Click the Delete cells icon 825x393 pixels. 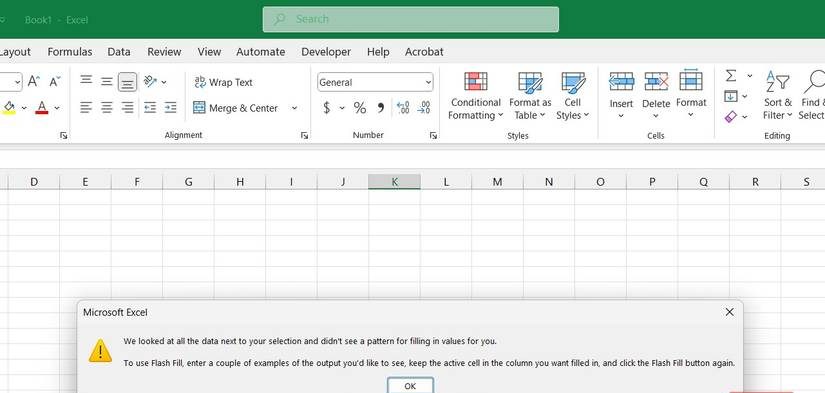pos(656,82)
